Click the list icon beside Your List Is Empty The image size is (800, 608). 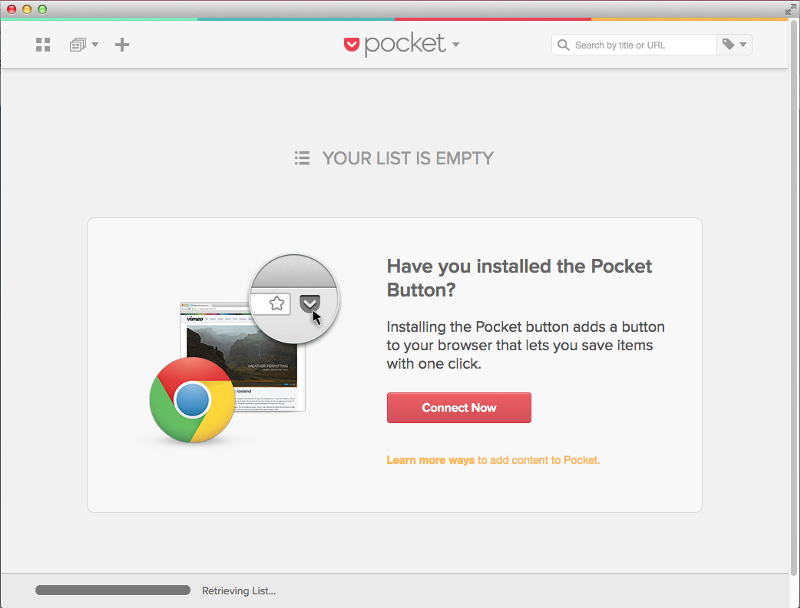(x=302, y=158)
